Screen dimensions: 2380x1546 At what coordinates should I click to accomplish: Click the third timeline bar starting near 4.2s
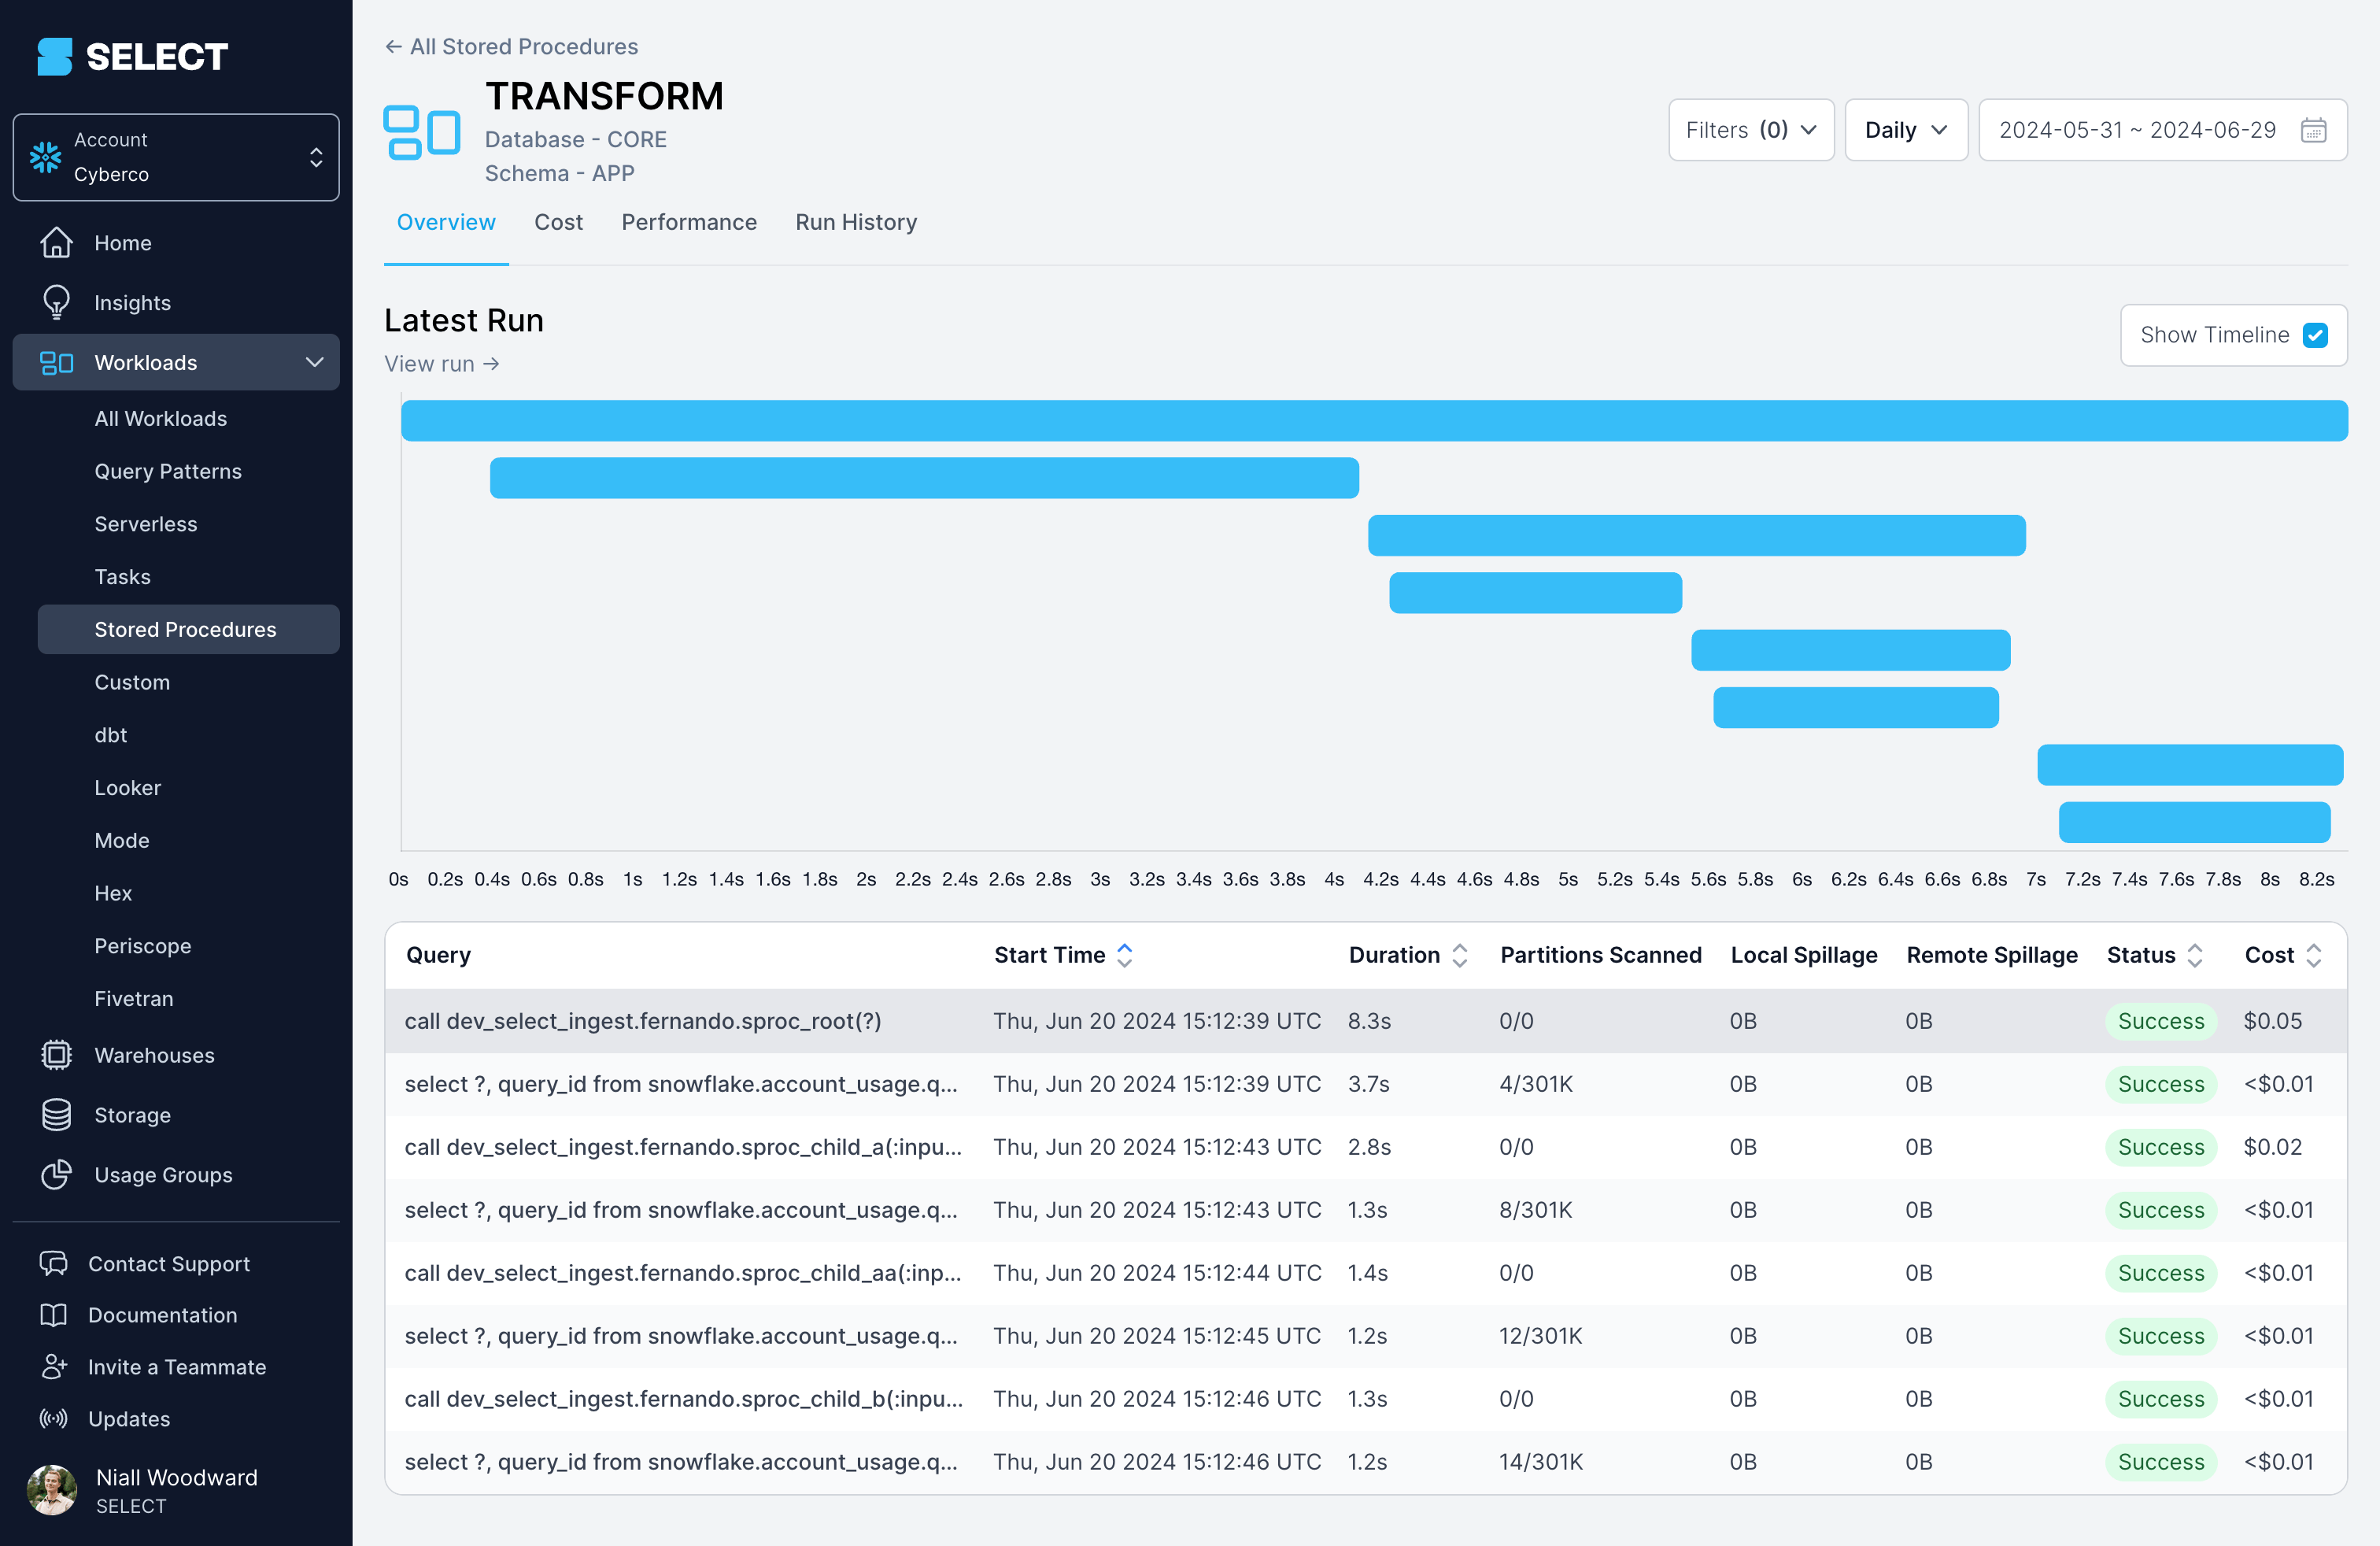click(x=1696, y=535)
